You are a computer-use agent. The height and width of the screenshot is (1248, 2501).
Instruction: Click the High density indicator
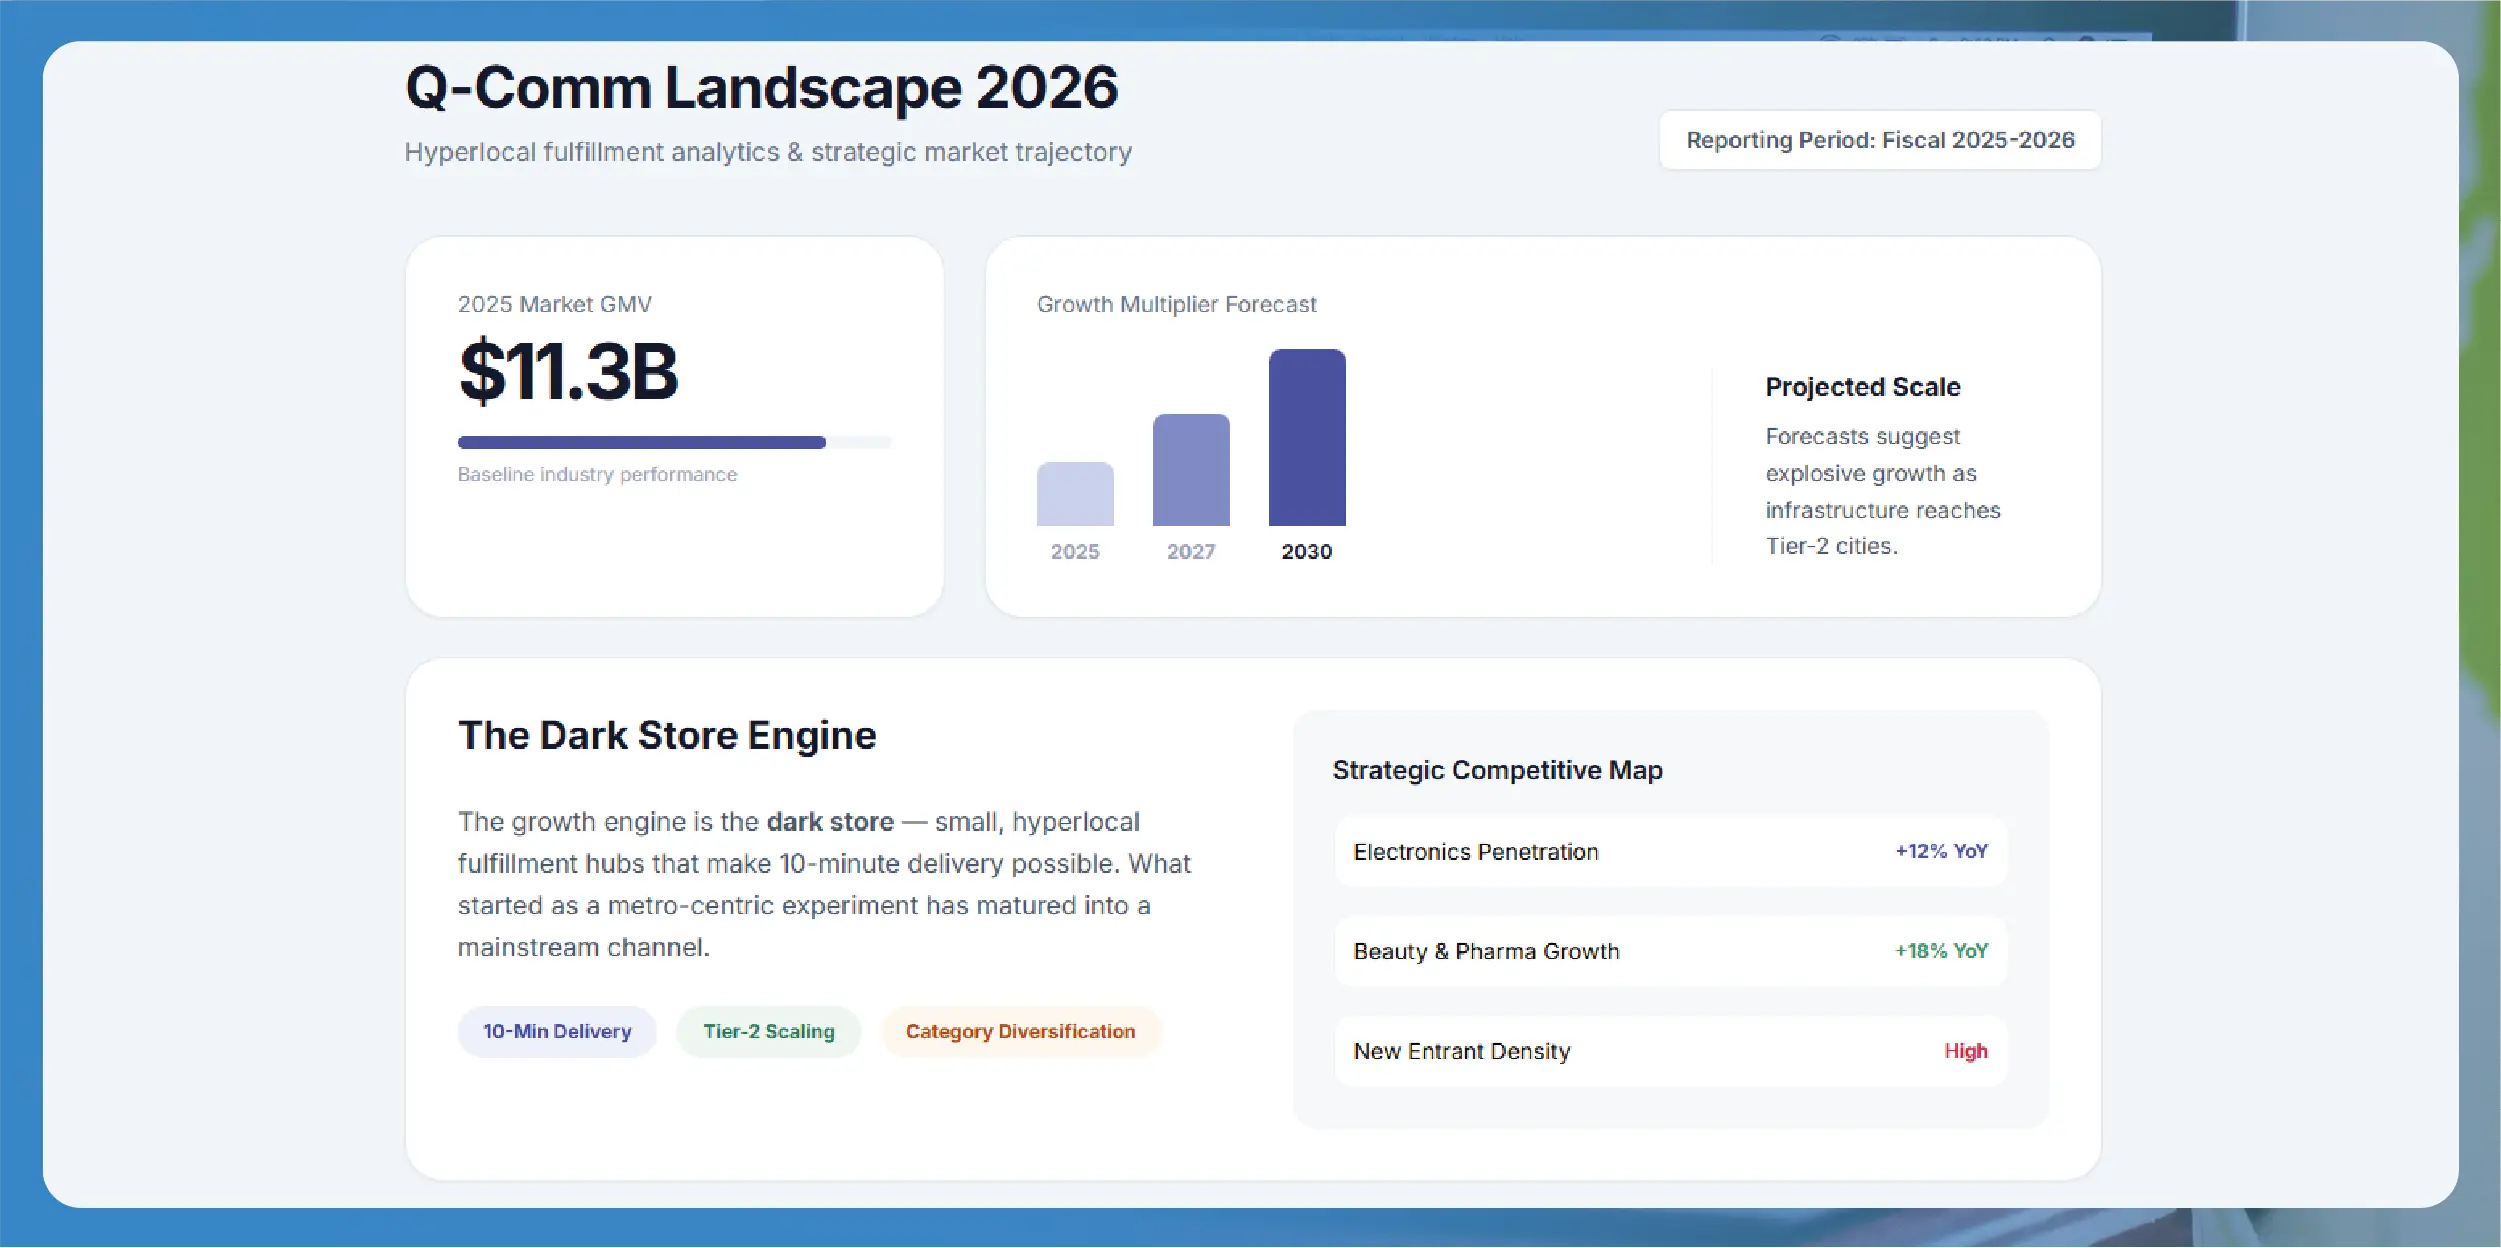click(1965, 1051)
